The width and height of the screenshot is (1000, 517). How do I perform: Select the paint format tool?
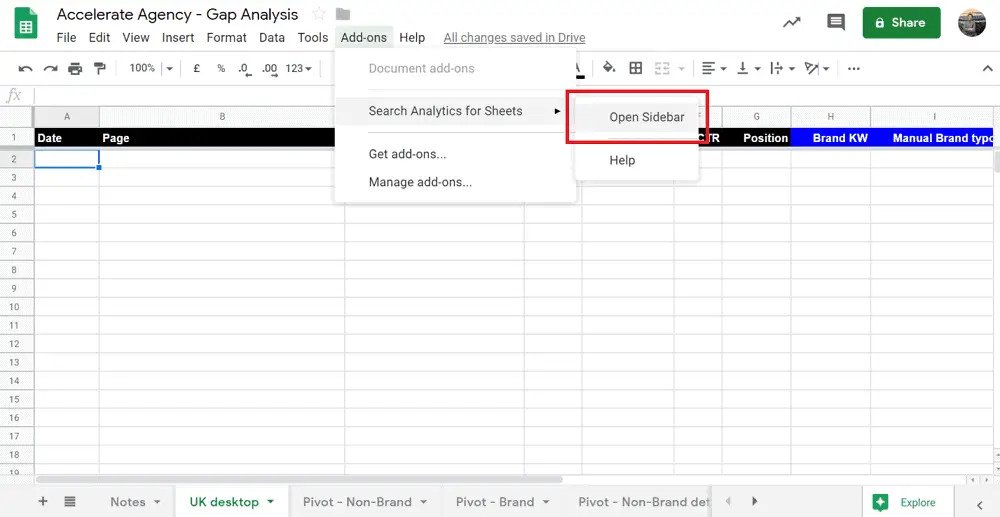(x=100, y=68)
